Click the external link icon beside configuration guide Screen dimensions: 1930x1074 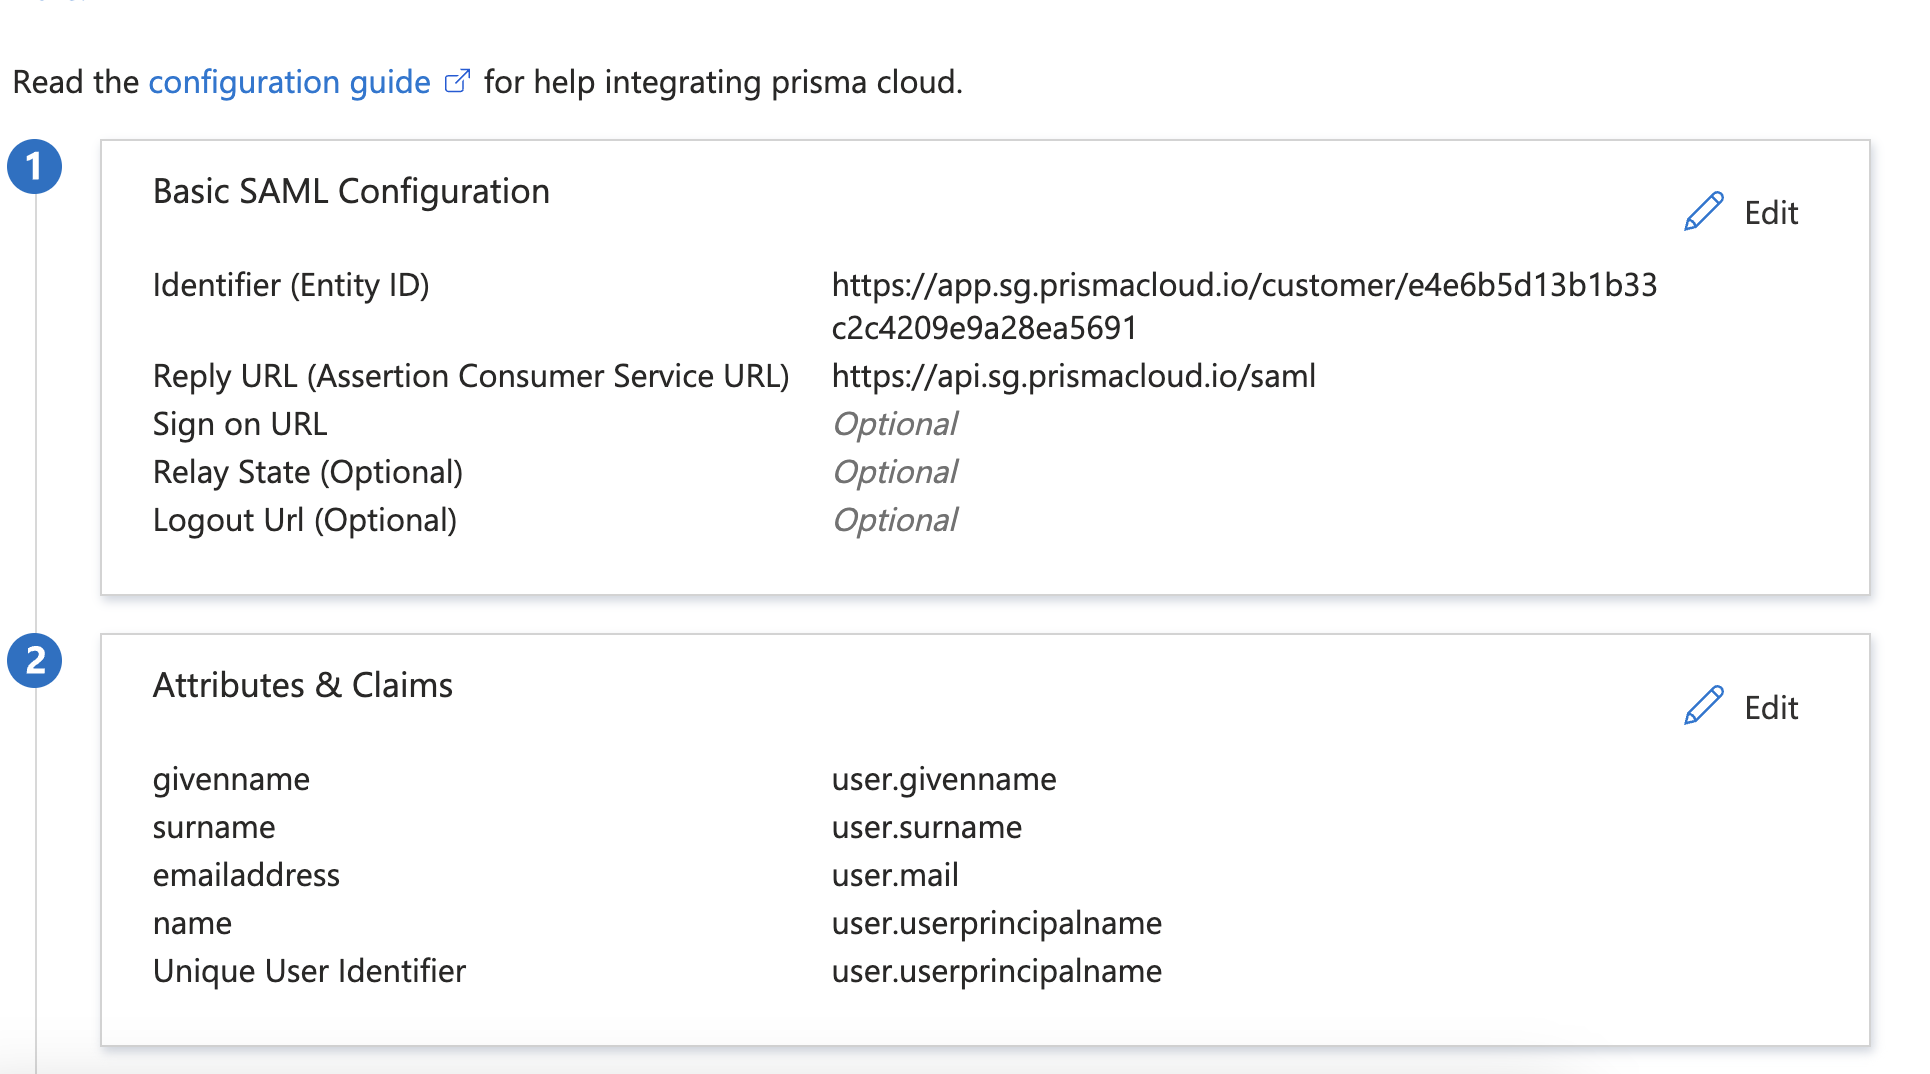pyautogui.click(x=457, y=82)
